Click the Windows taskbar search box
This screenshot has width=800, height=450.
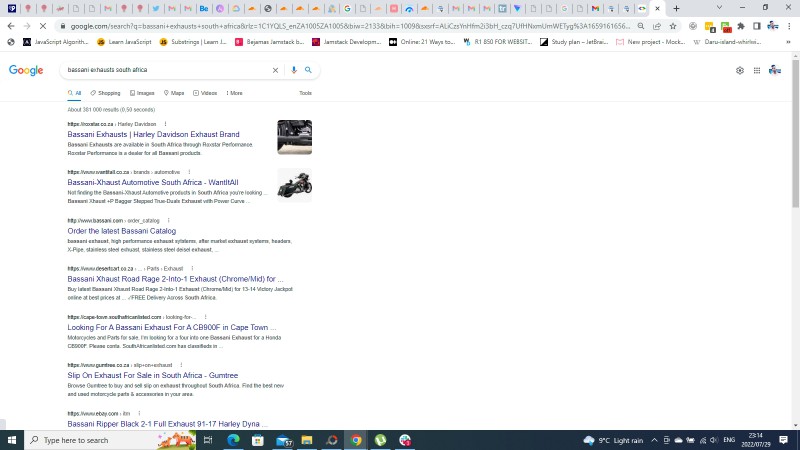[110, 440]
